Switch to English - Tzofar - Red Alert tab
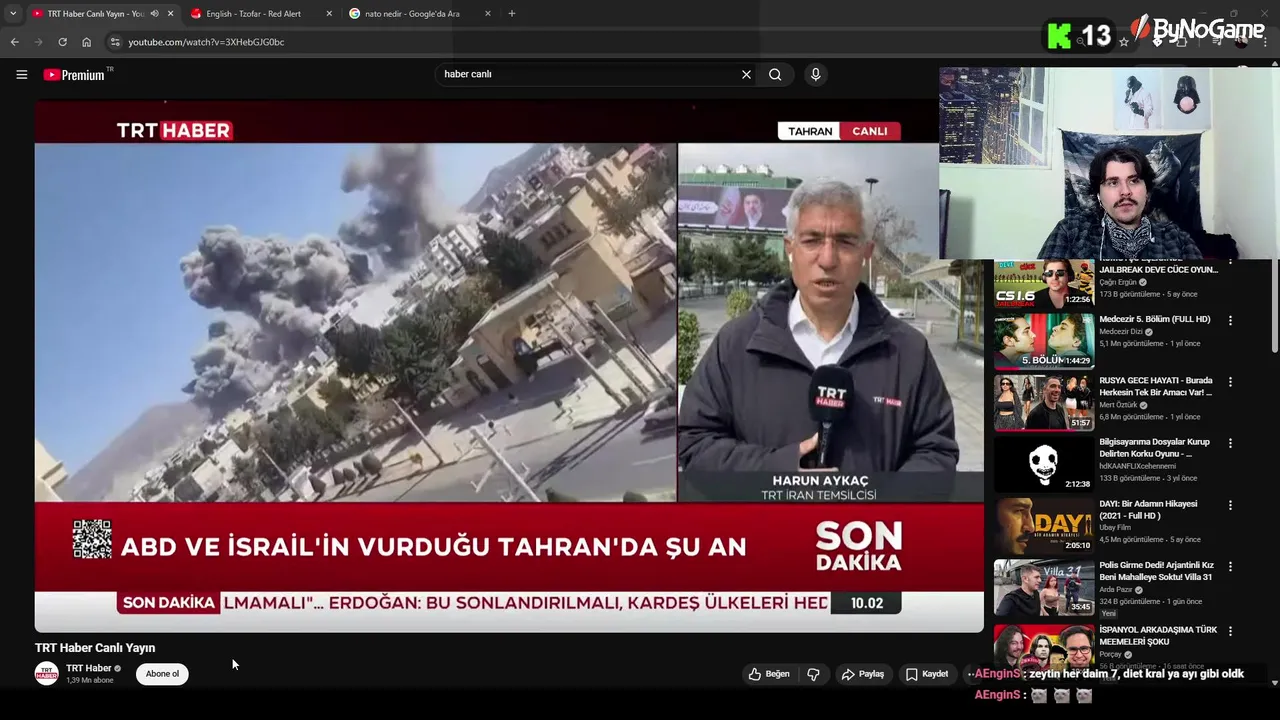1280x720 pixels. 262,14
